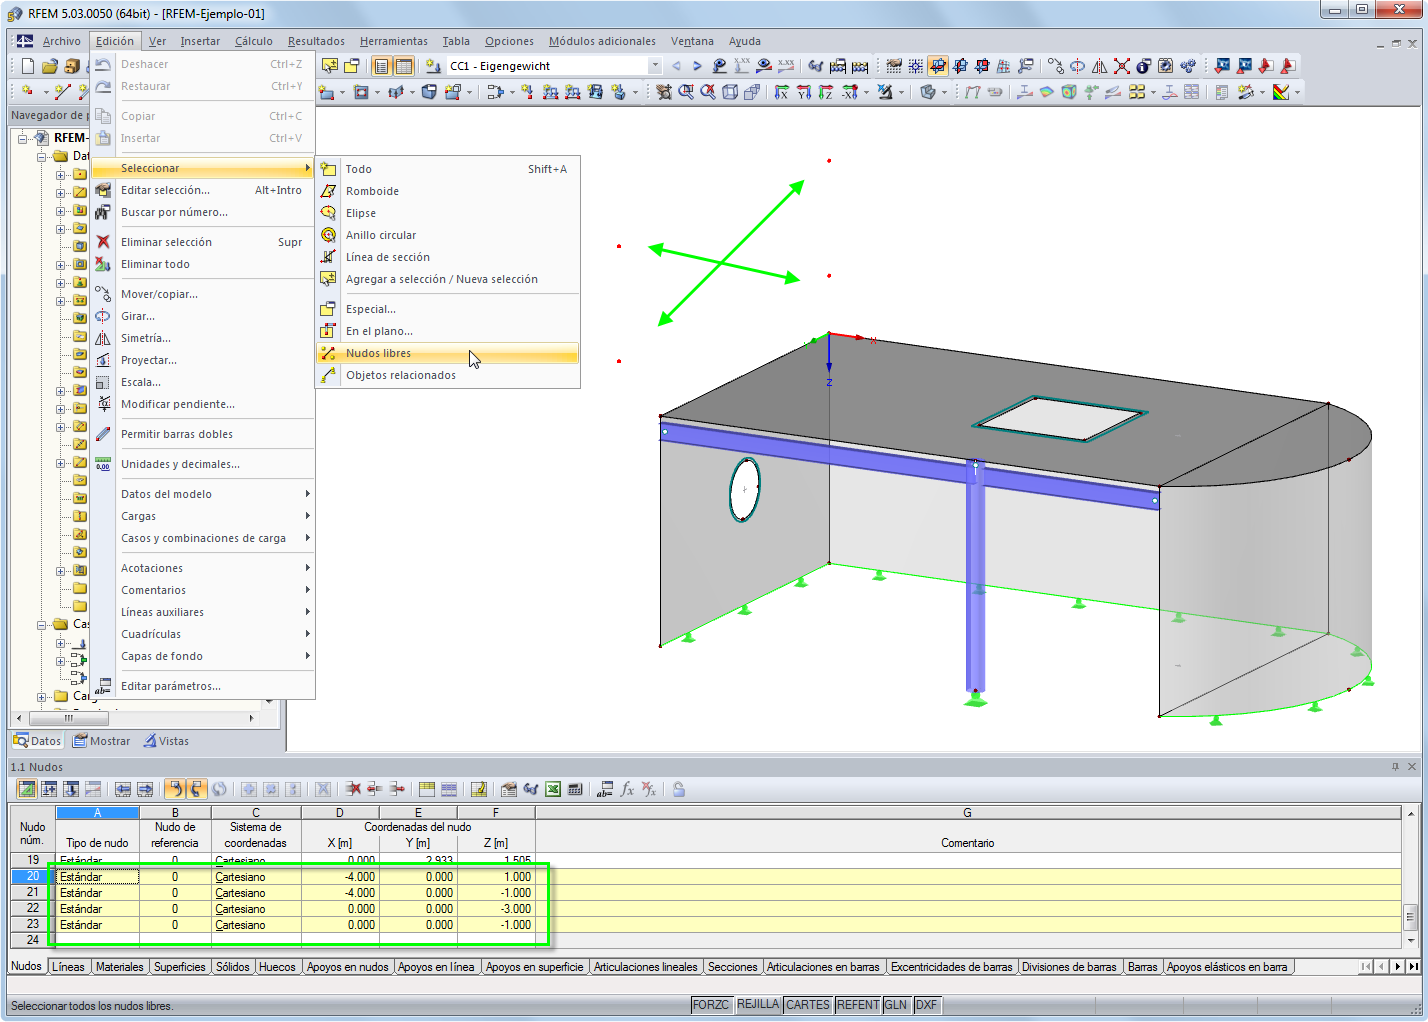Expand the Cargas submenu
The width and height of the screenshot is (1428, 1022).
307,516
